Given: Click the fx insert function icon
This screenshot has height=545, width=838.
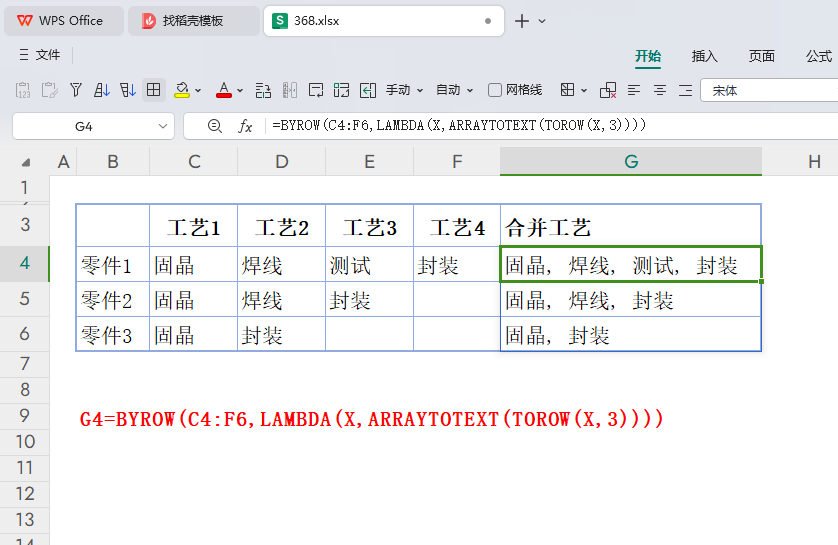Looking at the screenshot, I should (245, 126).
